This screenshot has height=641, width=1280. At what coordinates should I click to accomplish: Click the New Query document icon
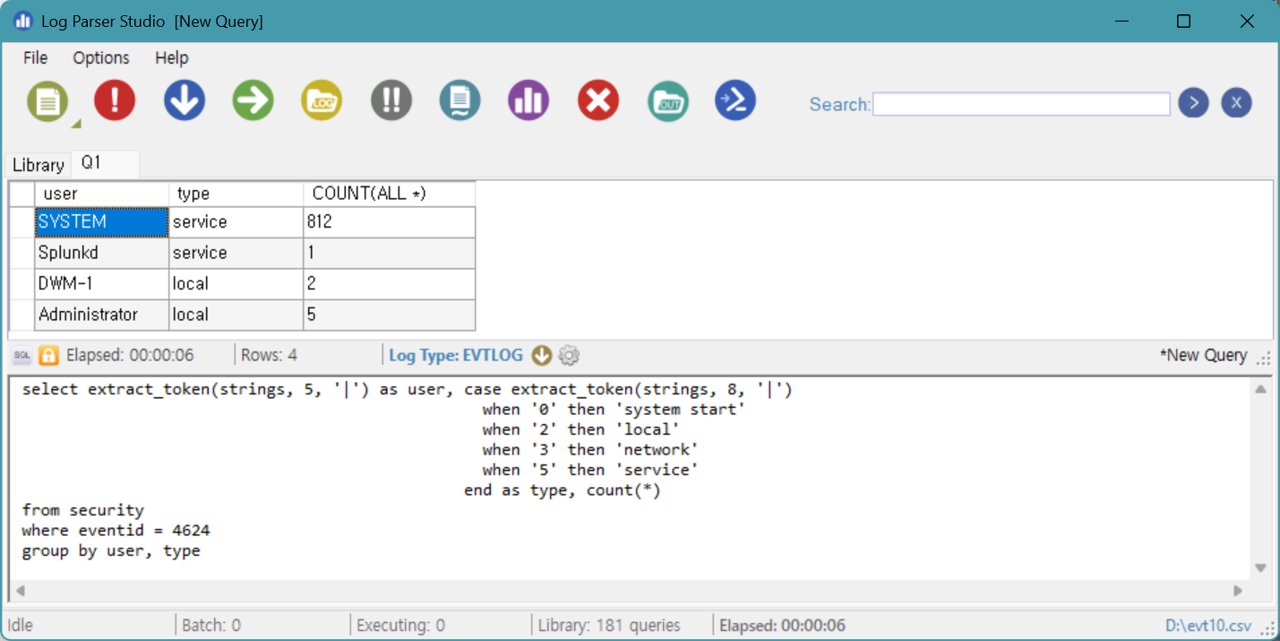pos(47,101)
